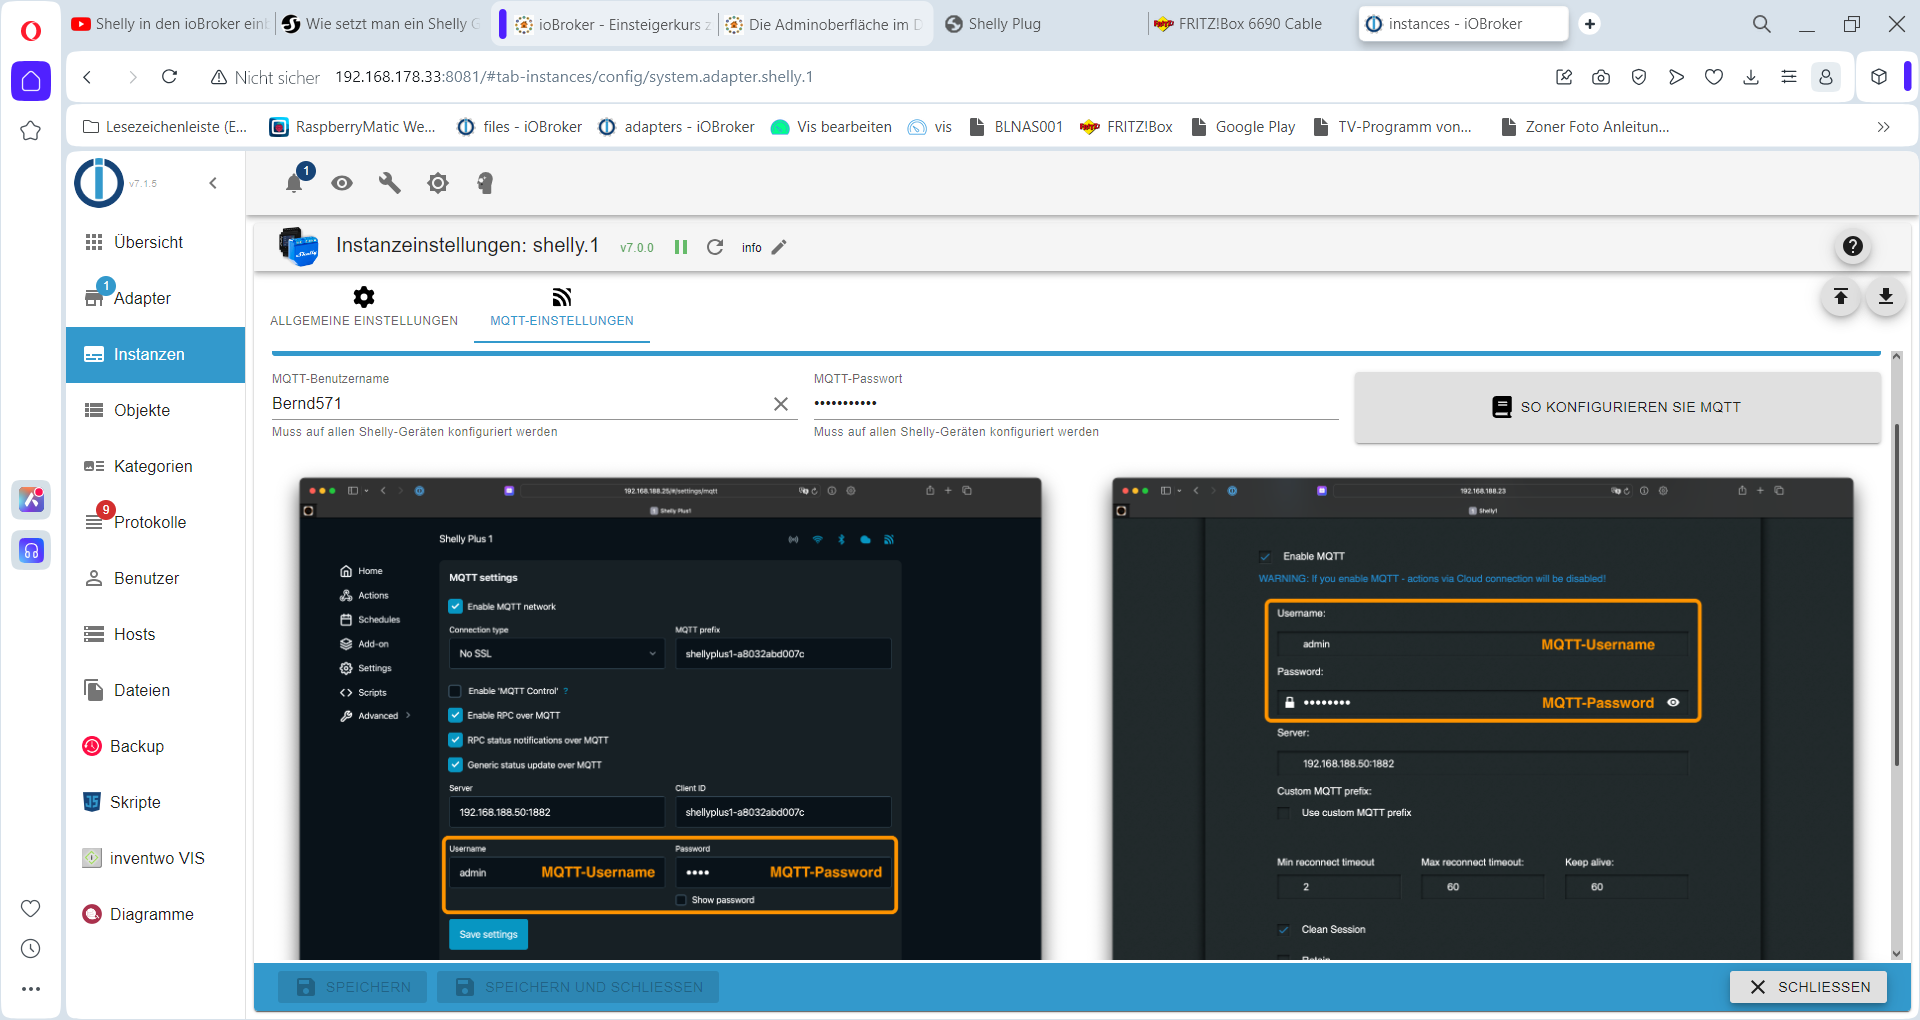
Task: Click the settings panel vertical scrollbar
Action: (1896, 595)
